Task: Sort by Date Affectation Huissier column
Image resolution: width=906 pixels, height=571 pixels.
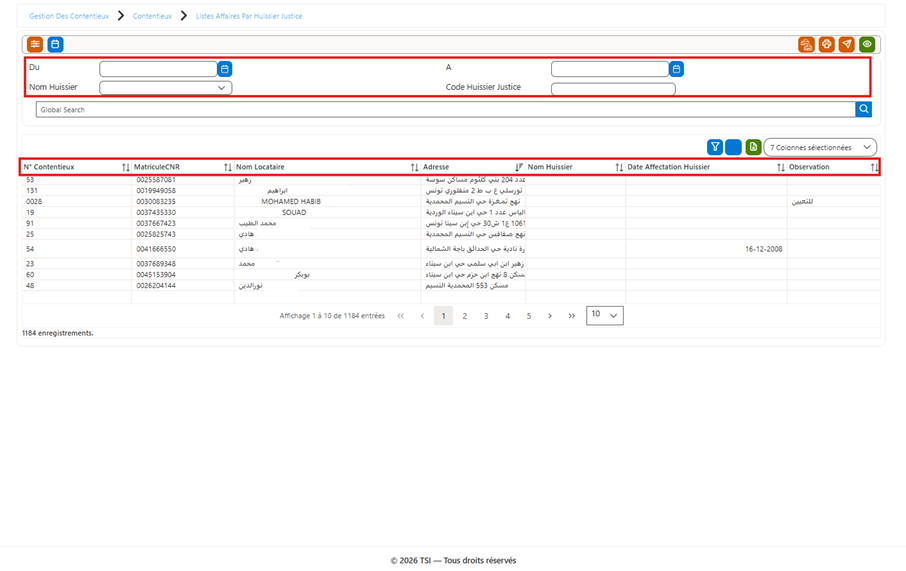Action: tap(781, 167)
